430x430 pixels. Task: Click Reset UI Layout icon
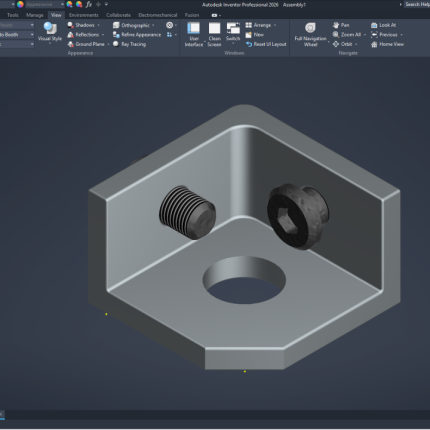(249, 44)
